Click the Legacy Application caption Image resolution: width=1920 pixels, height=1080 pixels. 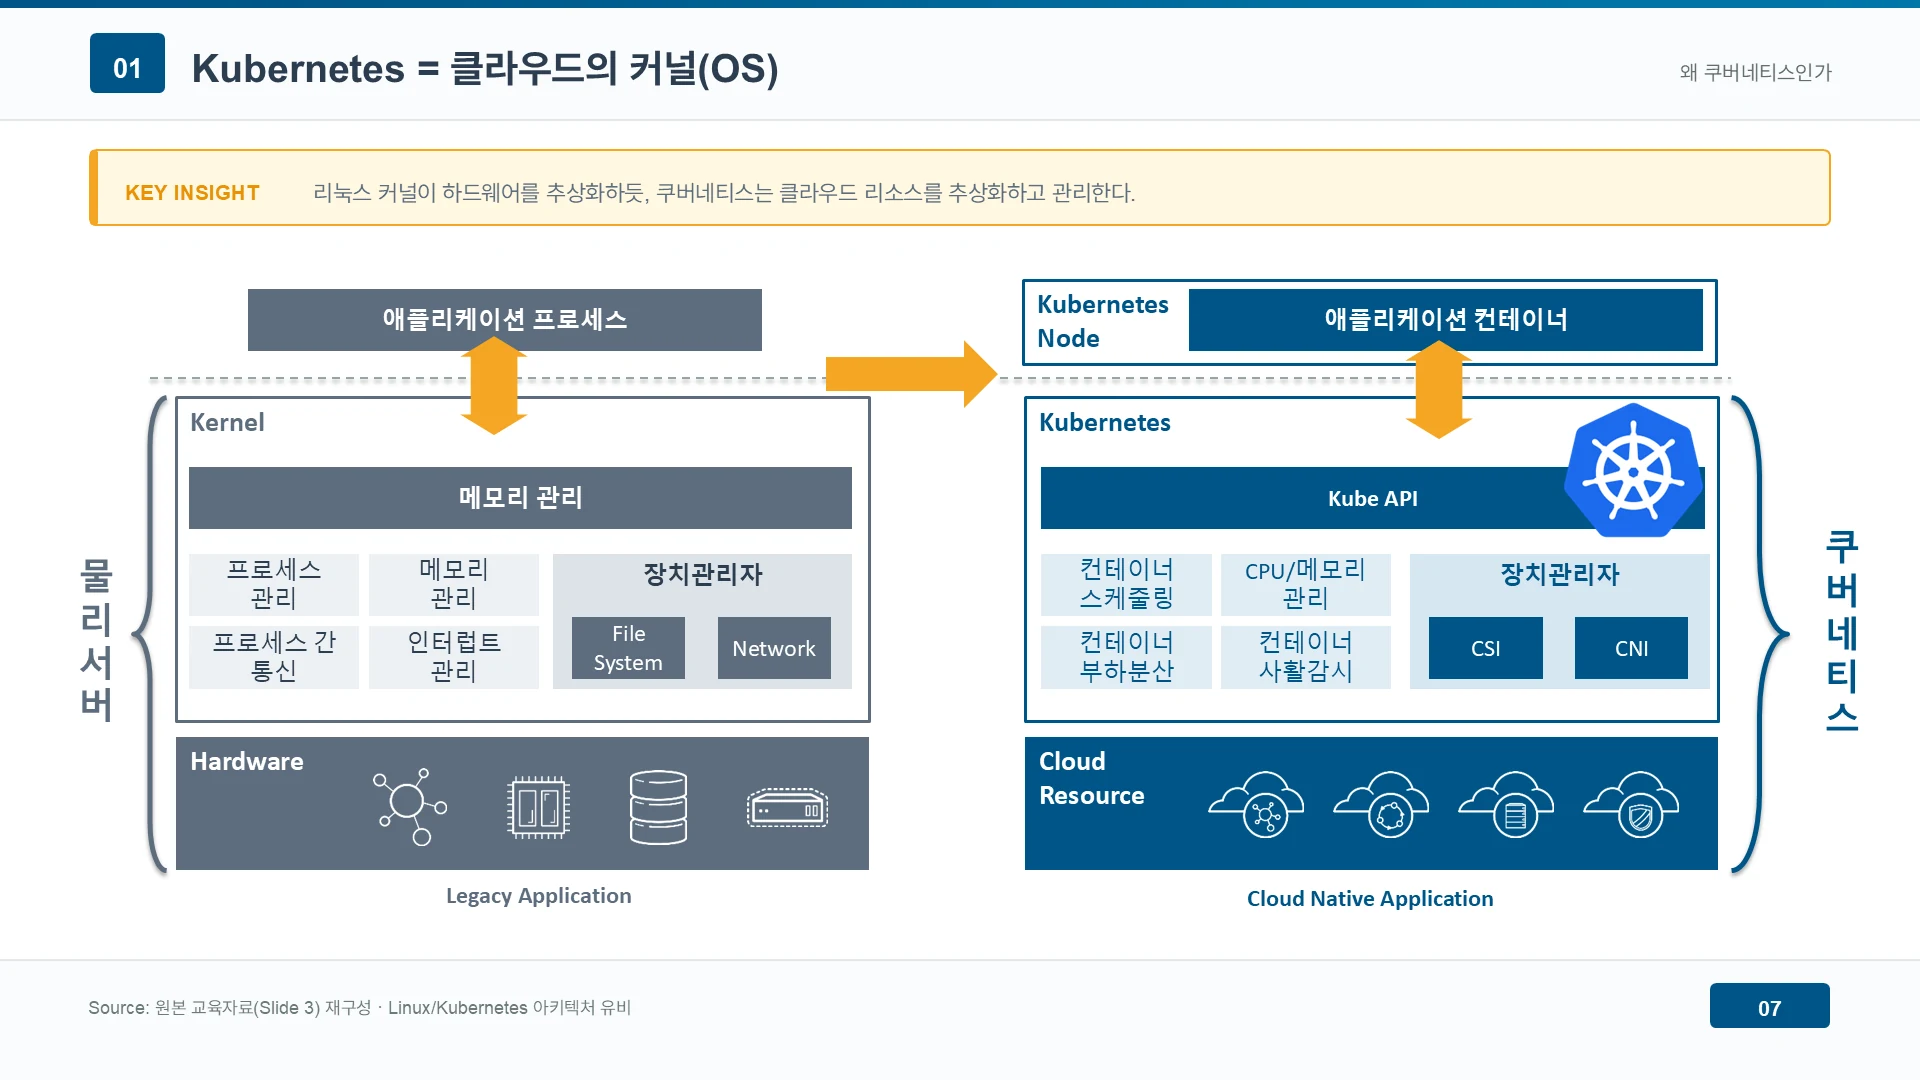[x=538, y=896]
